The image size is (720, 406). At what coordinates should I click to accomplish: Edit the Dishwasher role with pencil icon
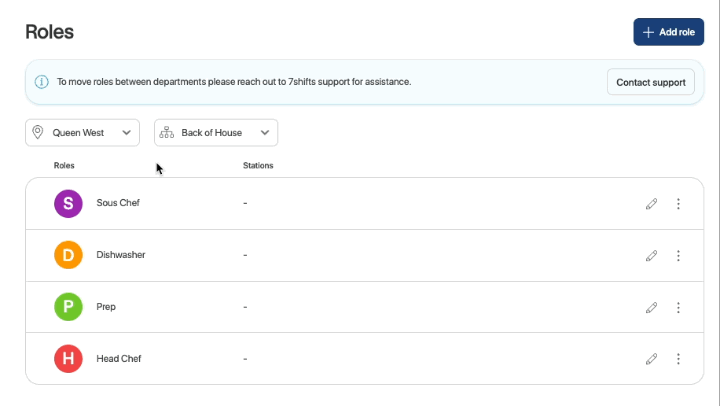(651, 256)
